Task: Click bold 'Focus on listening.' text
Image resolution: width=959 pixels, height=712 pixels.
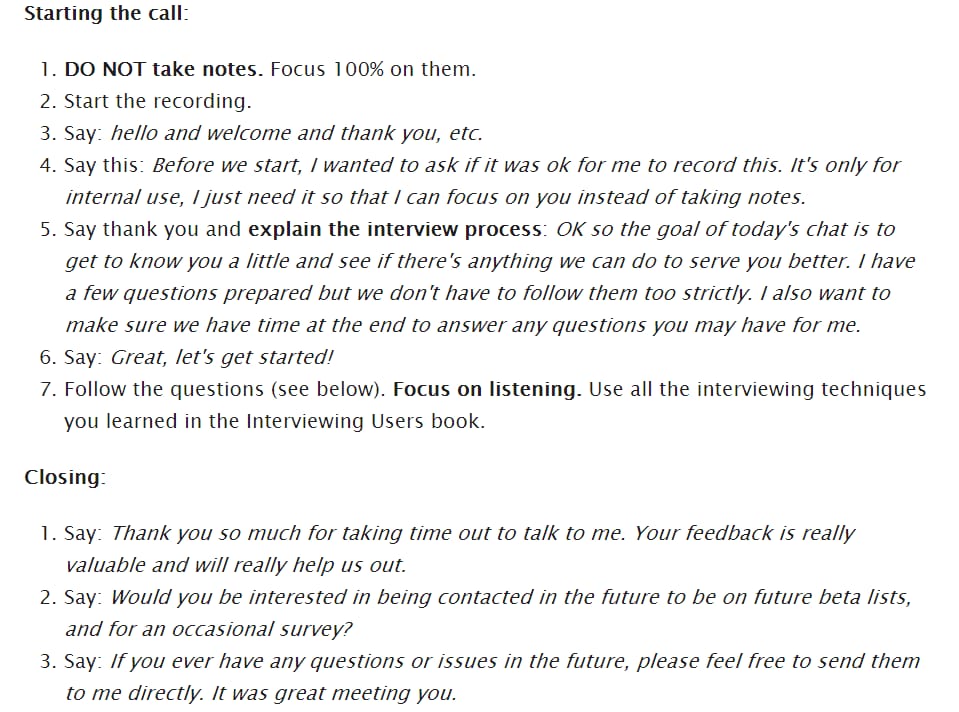Action: click(487, 390)
